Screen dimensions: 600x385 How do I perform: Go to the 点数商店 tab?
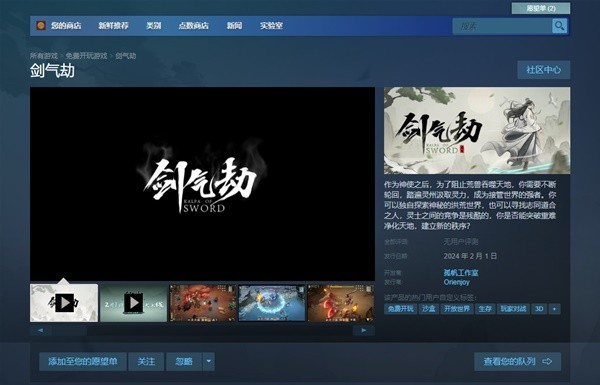193,26
